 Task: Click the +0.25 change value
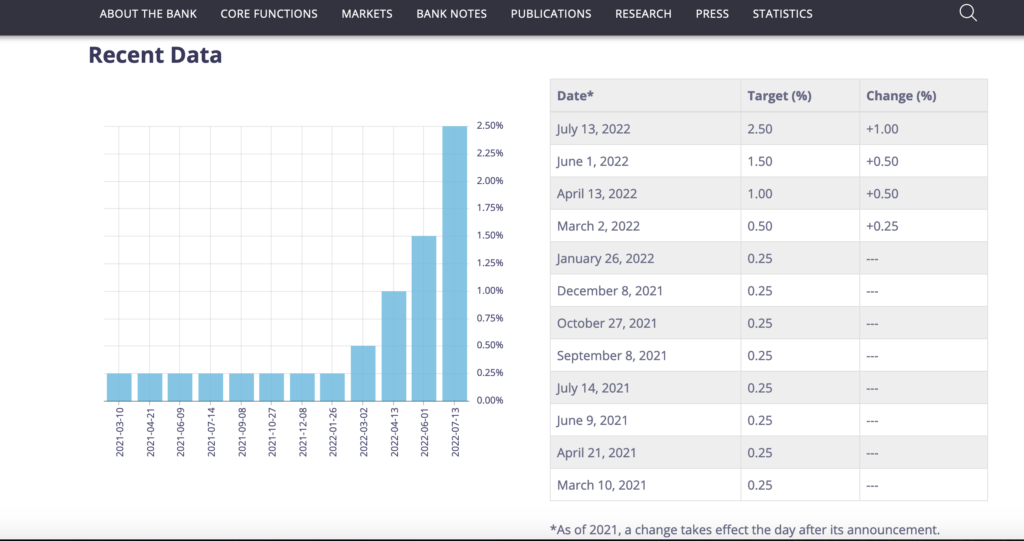(x=882, y=226)
